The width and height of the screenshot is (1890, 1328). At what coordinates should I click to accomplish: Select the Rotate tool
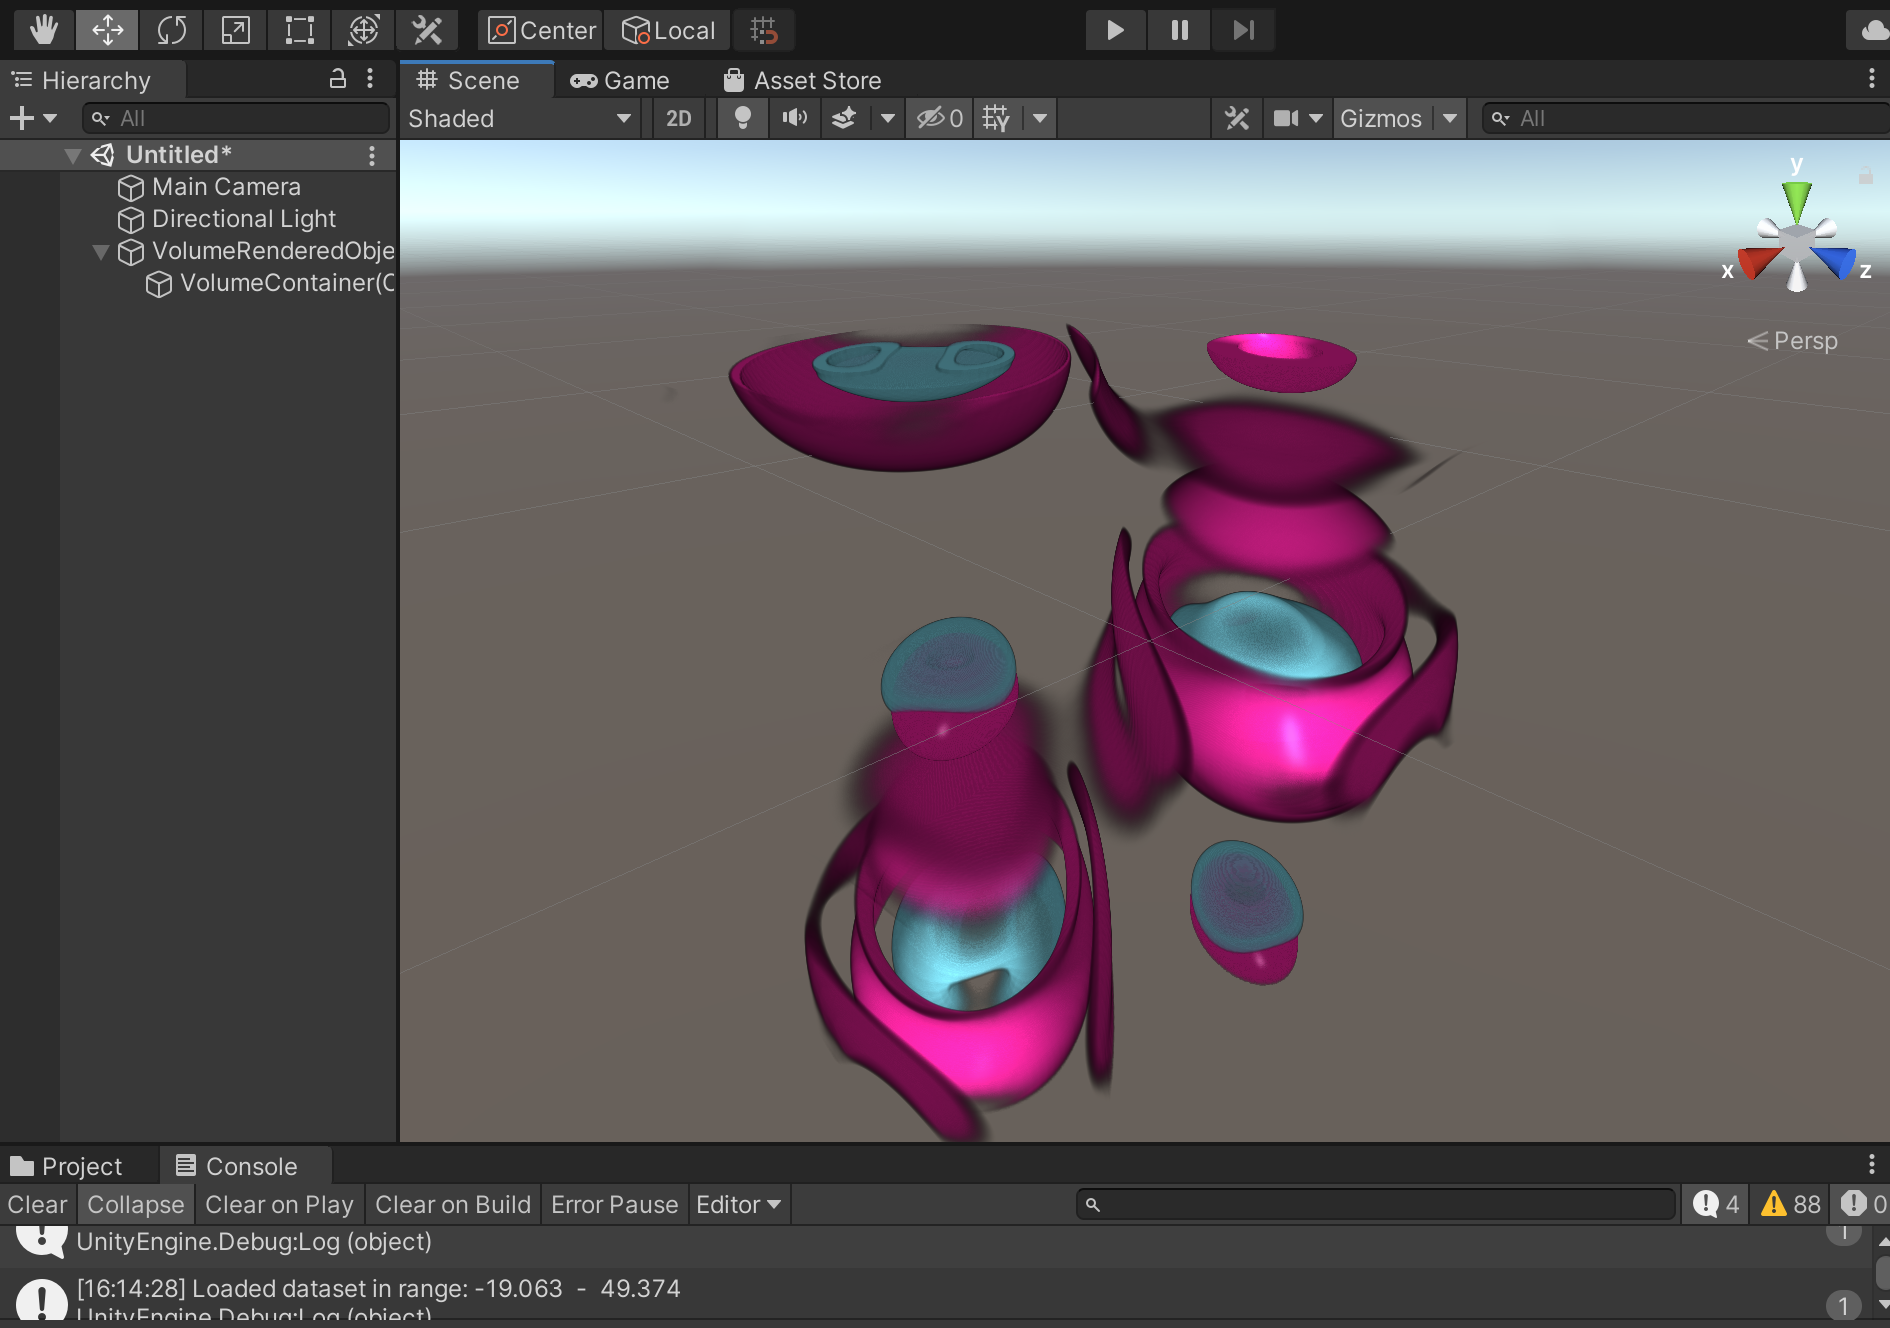pyautogui.click(x=171, y=30)
